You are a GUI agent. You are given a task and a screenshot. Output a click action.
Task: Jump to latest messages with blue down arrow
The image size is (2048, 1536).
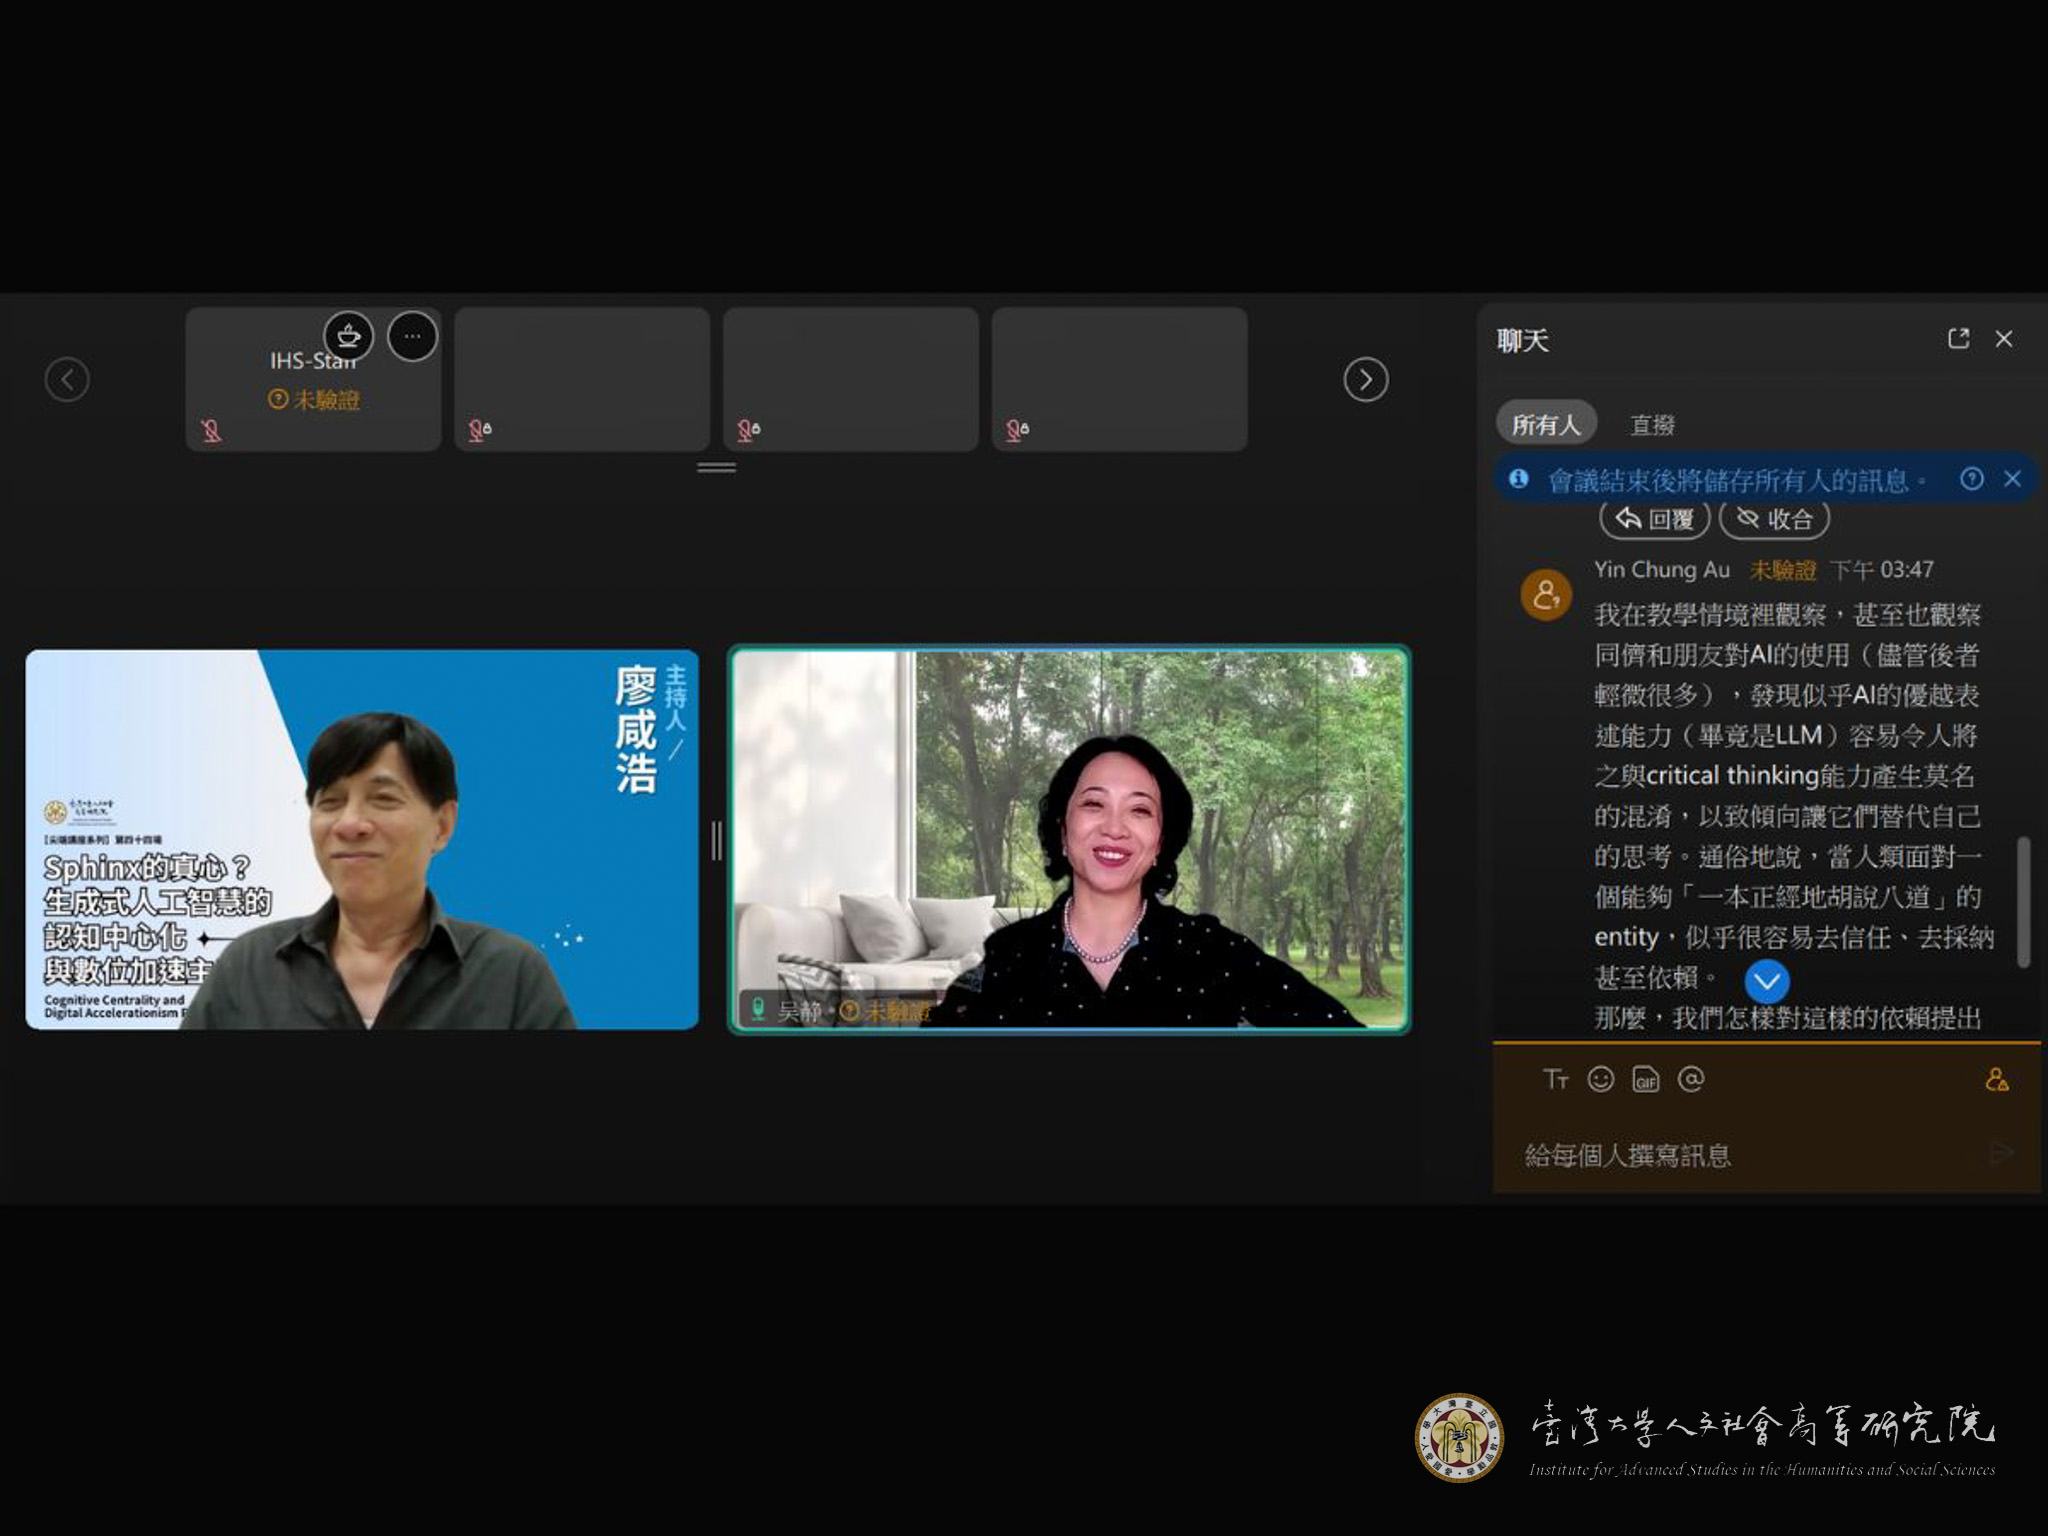pyautogui.click(x=1767, y=981)
